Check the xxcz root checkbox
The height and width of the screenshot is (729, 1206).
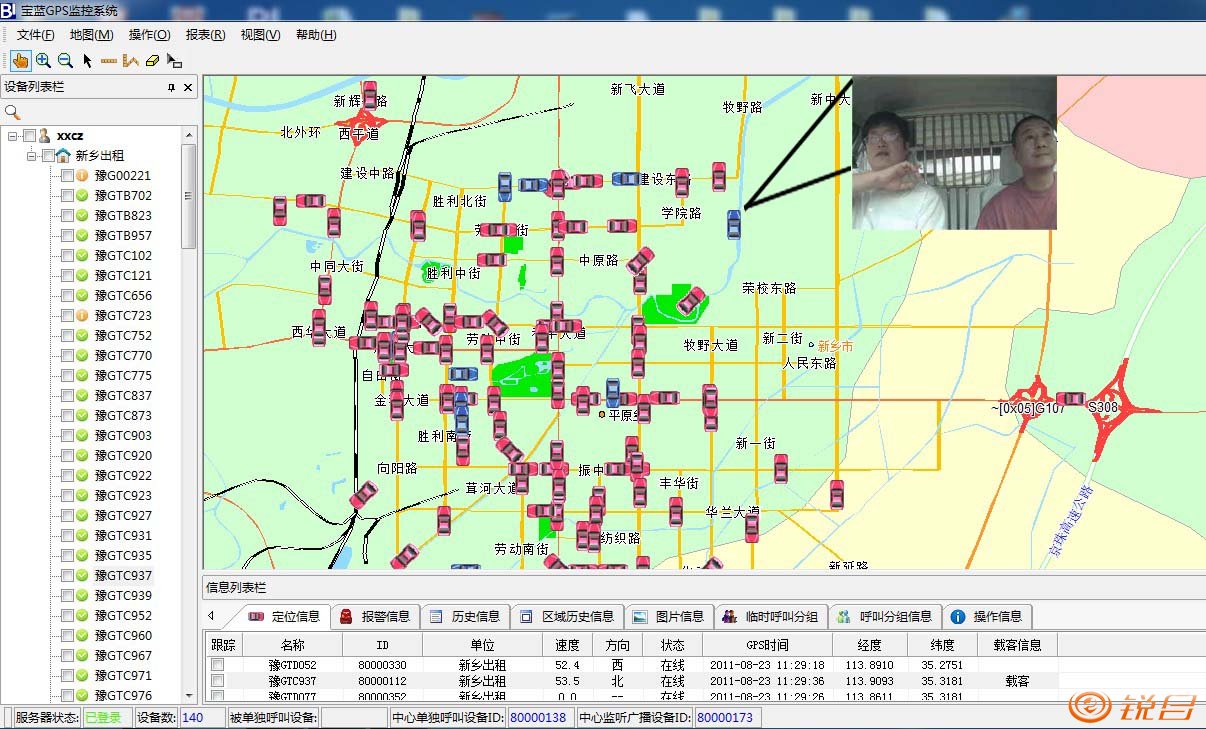click(x=29, y=135)
